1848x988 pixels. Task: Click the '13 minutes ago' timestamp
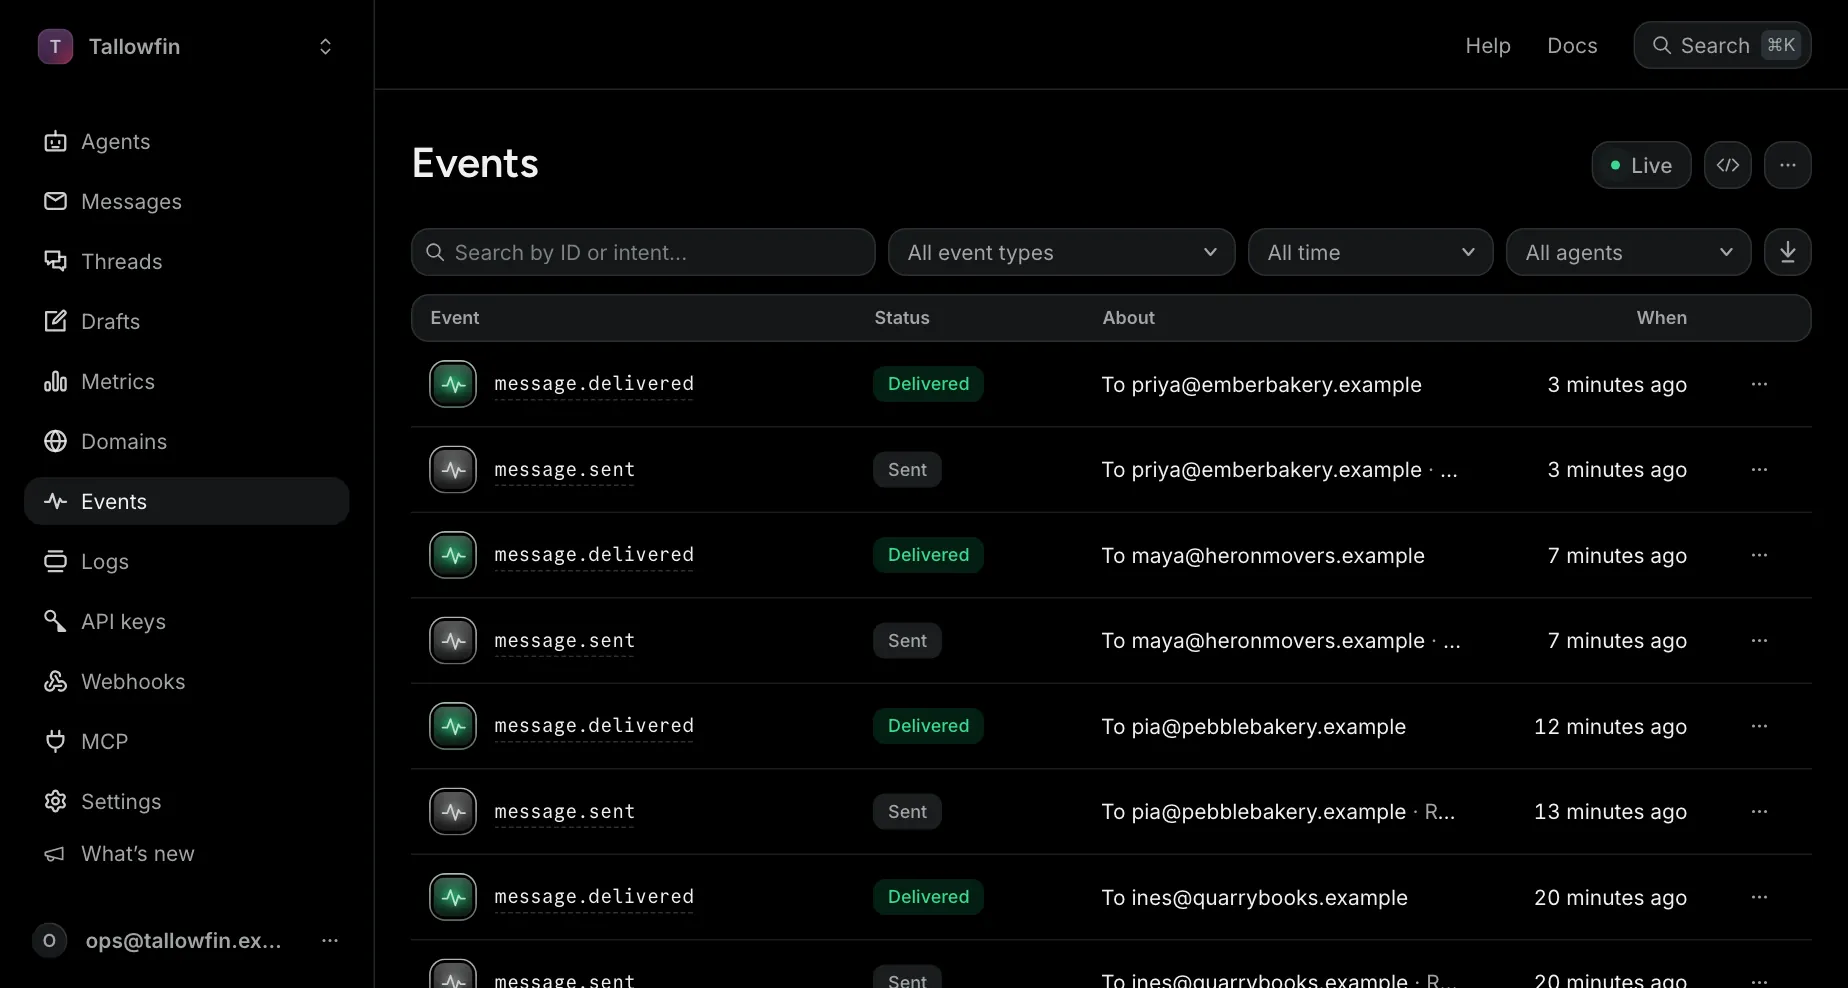pyautogui.click(x=1610, y=812)
